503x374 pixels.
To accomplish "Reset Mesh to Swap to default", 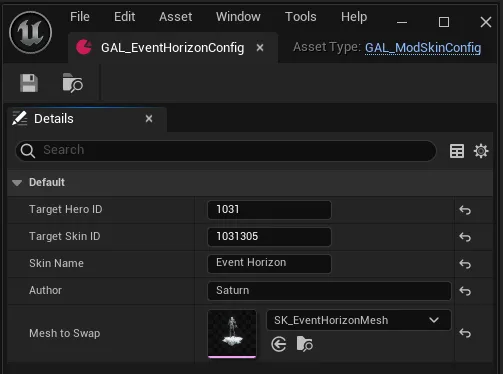I will tap(465, 333).
